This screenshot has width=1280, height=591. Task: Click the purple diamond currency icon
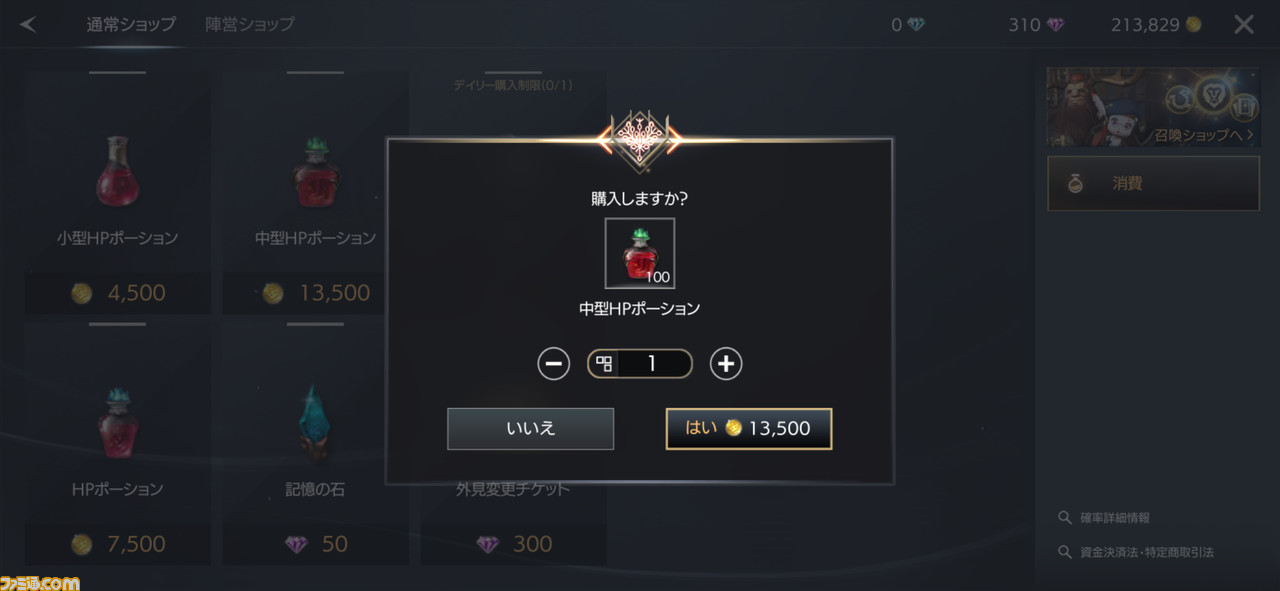pyautogui.click(x=1055, y=25)
